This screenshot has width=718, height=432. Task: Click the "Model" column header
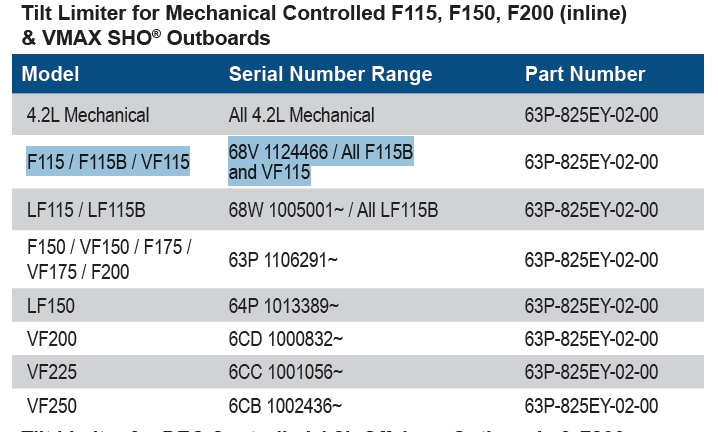coord(50,74)
